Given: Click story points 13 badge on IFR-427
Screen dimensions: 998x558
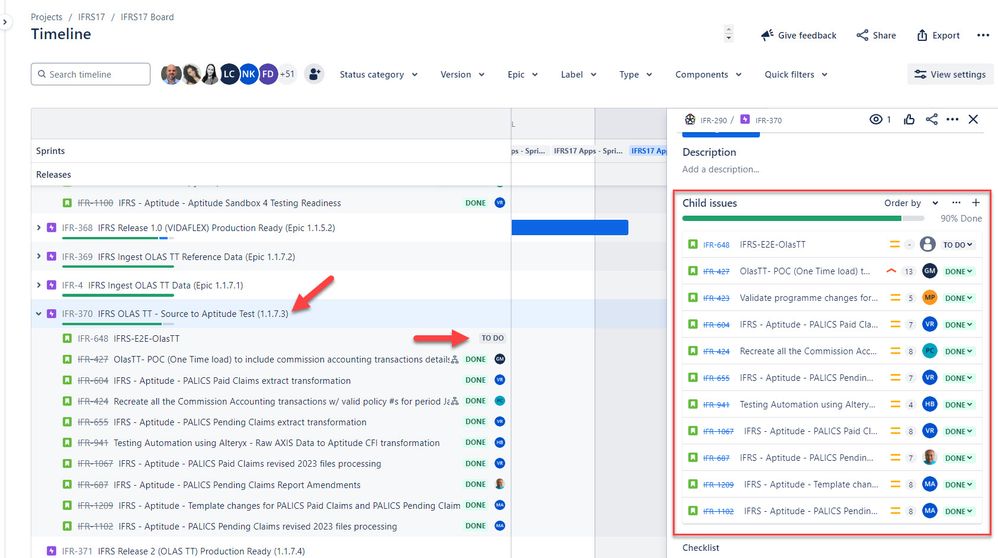Looking at the screenshot, I should [909, 271].
